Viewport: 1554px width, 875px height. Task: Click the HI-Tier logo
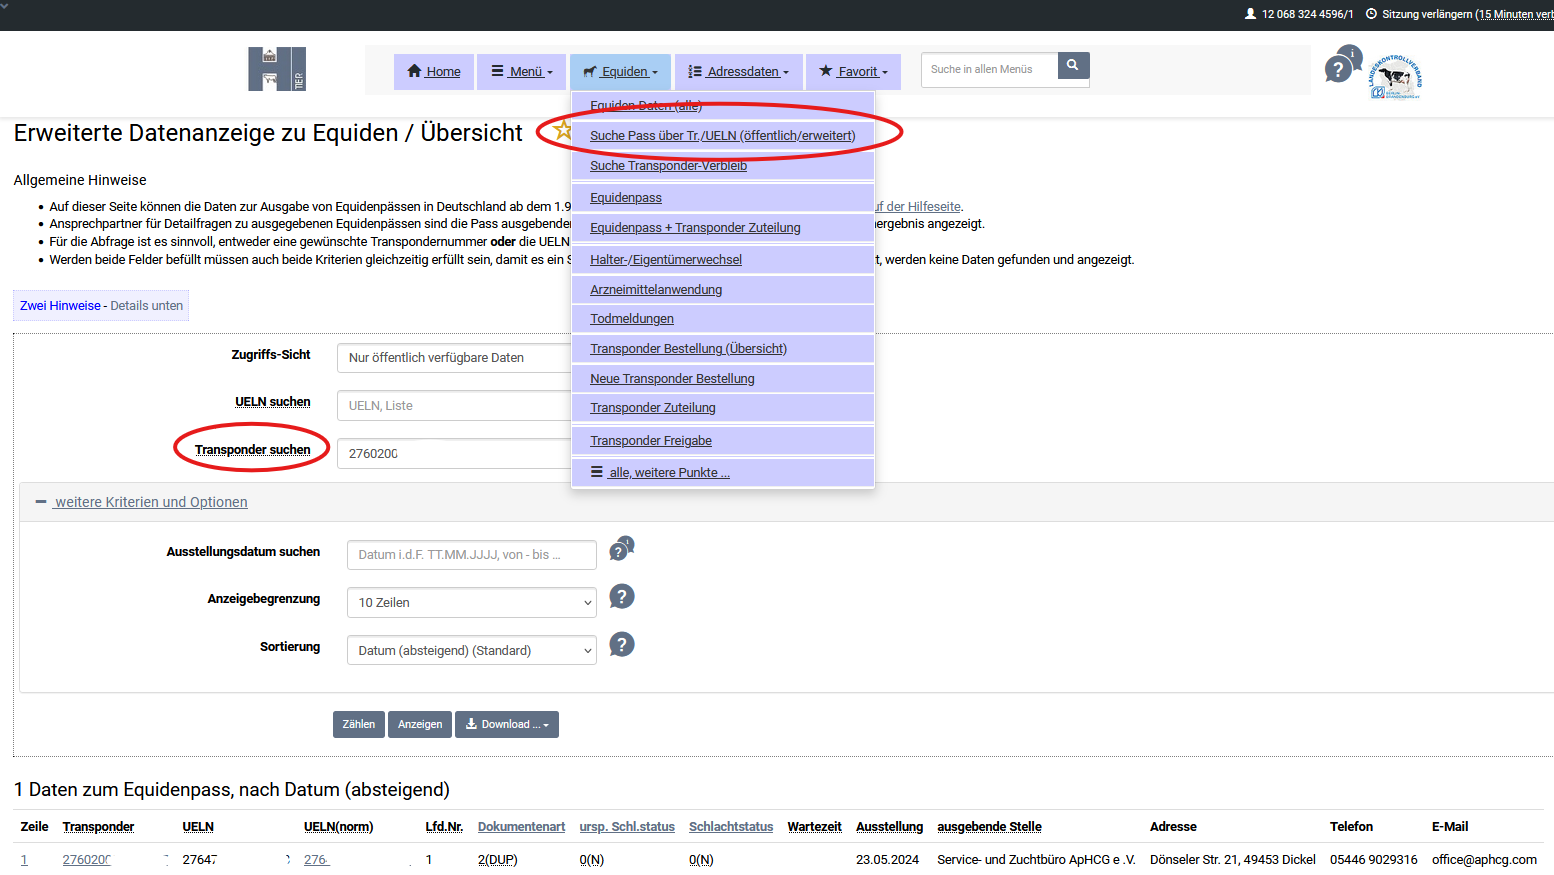coord(277,69)
